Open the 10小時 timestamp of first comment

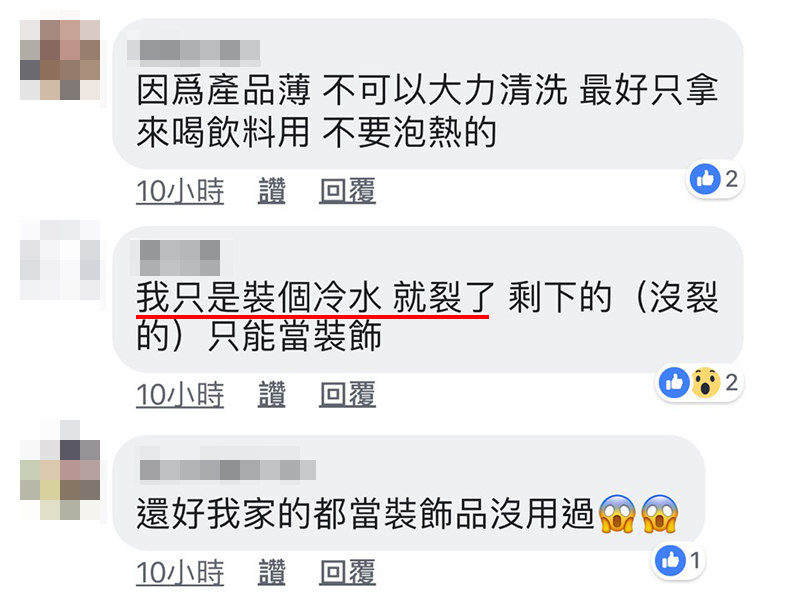pos(180,191)
